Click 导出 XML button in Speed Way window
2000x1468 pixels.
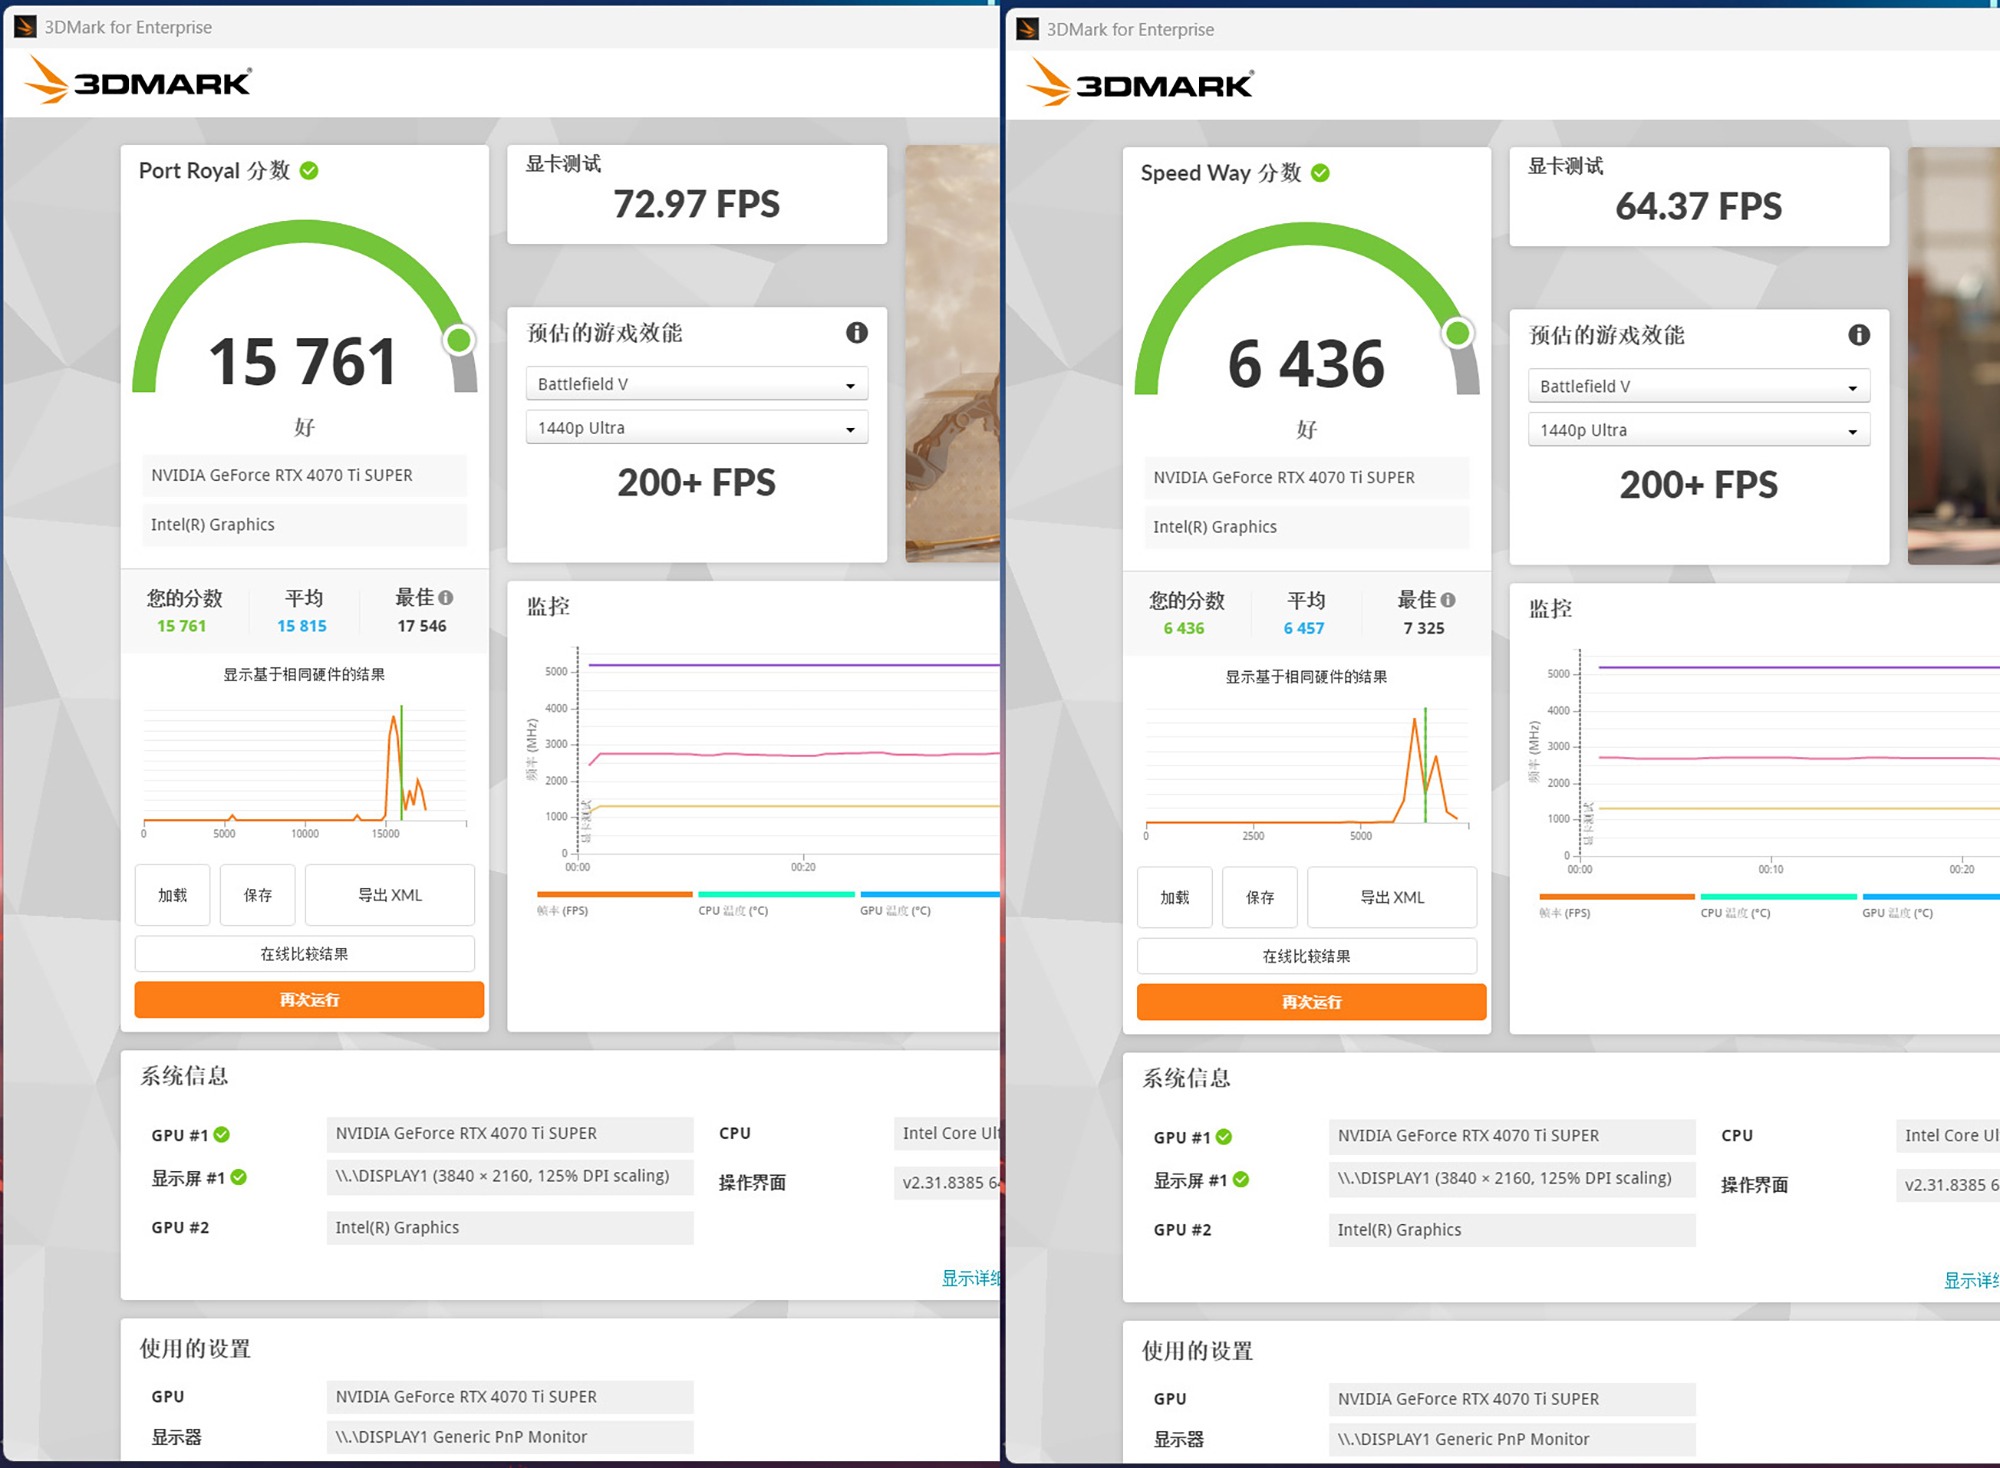pyautogui.click(x=1391, y=897)
